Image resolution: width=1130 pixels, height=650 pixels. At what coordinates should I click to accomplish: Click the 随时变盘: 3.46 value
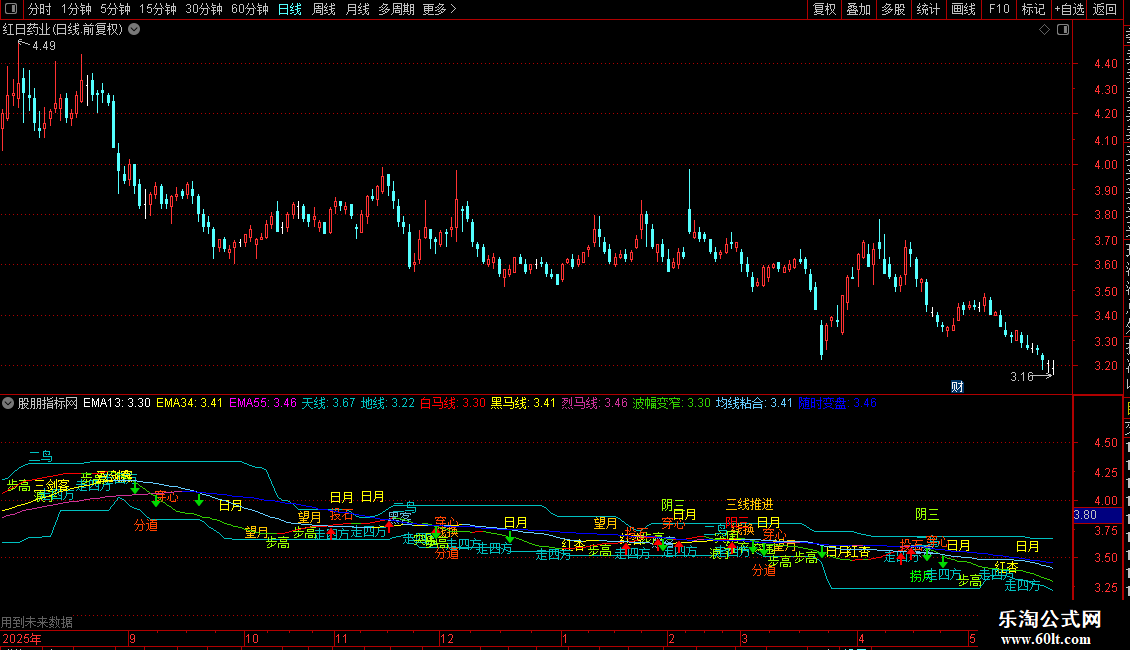tap(837, 404)
